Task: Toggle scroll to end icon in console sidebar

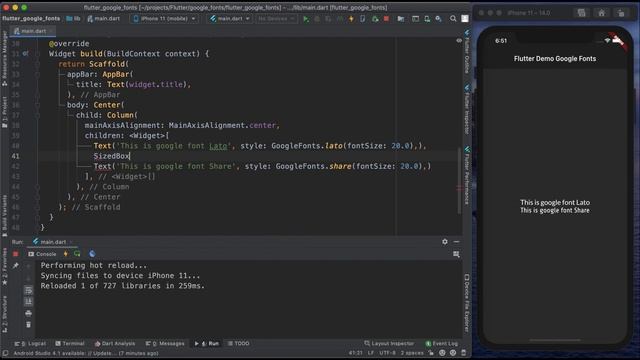Action: pyautogui.click(x=28, y=302)
